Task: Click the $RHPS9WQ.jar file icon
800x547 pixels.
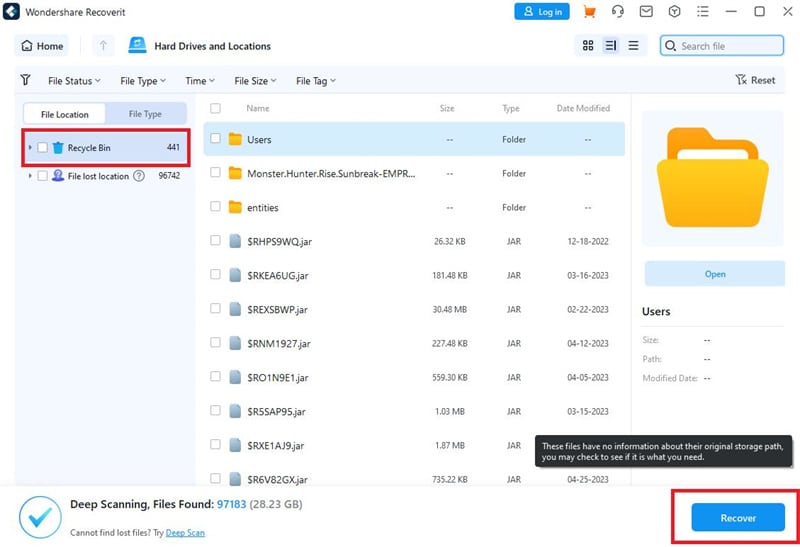Action: pos(235,241)
